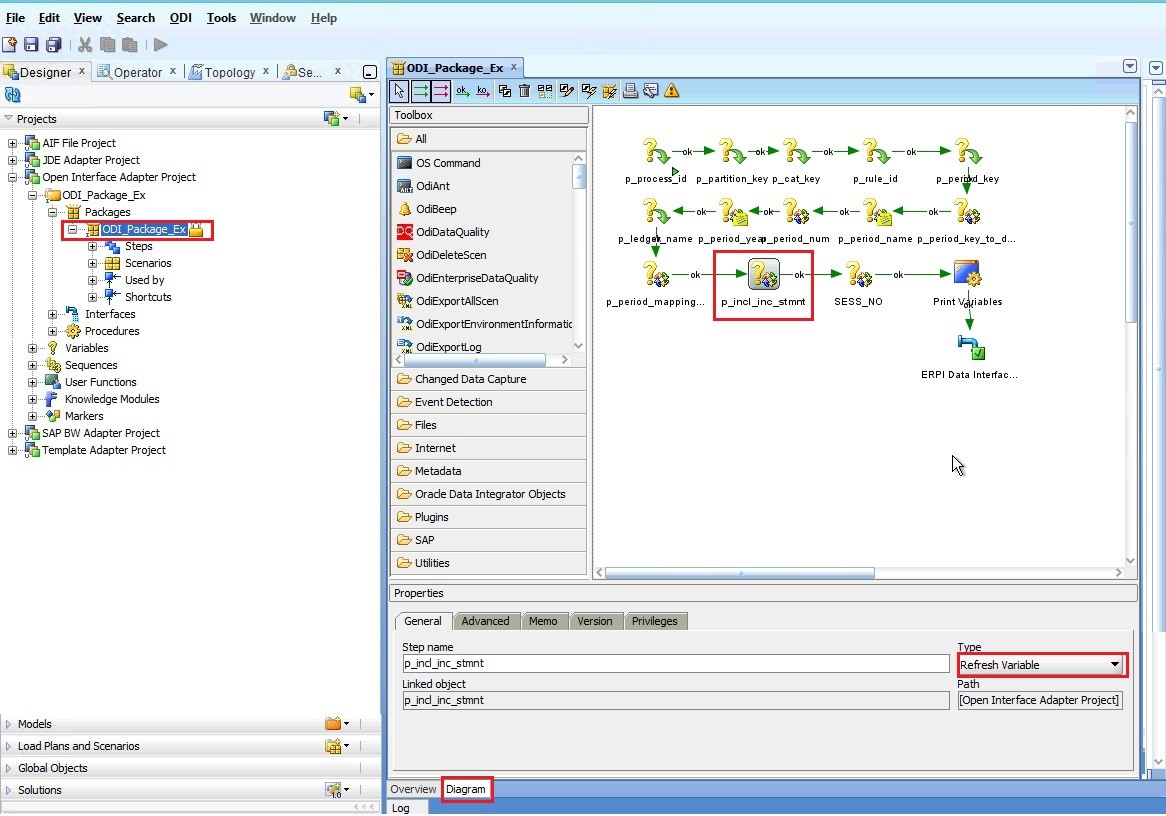Viewport: 1166px width, 816px height.
Task: Open the Refresh Variable type dropdown
Action: pyautogui.click(x=1113, y=664)
